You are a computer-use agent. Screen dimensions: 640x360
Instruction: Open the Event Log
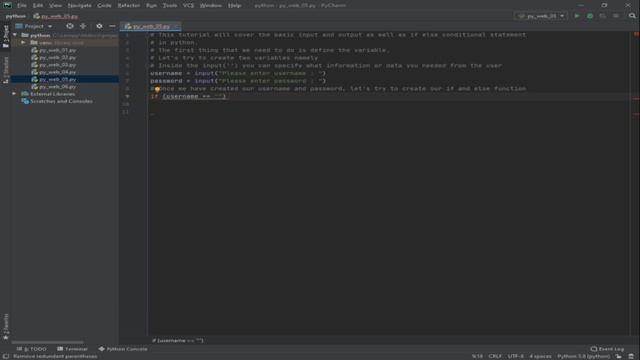[x=607, y=349]
